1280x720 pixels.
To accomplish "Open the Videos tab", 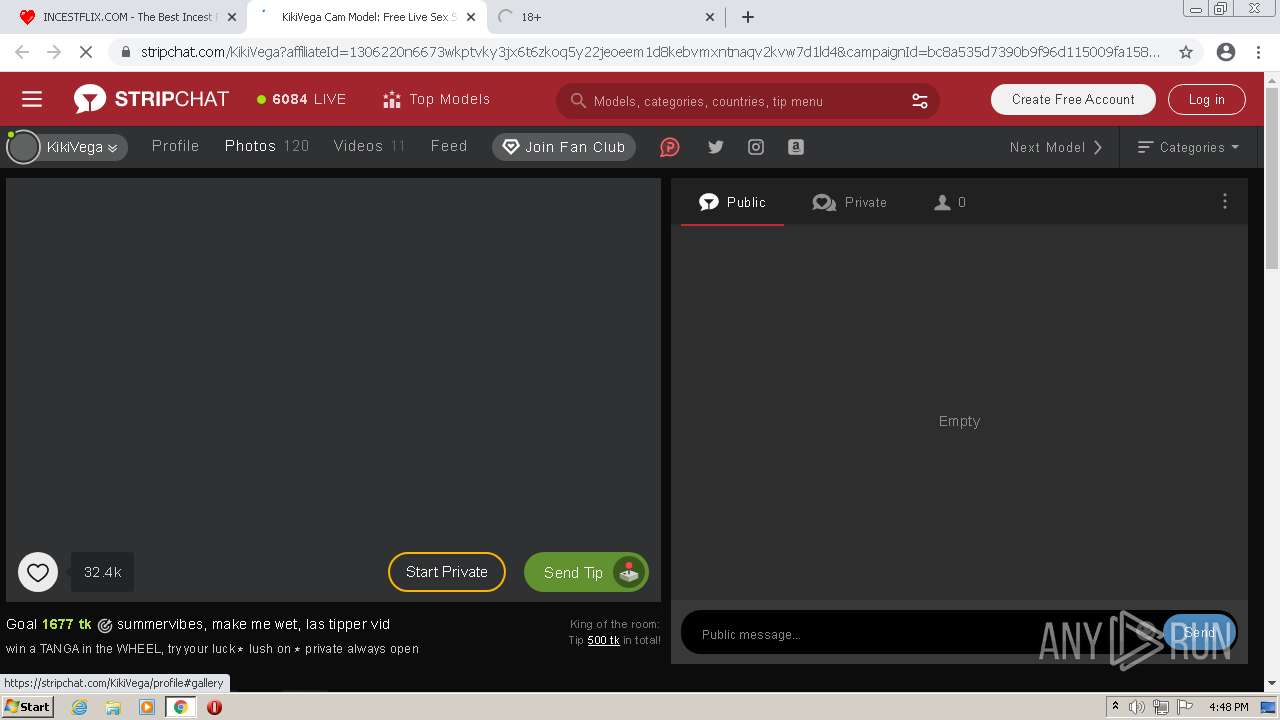I will click(x=369, y=146).
